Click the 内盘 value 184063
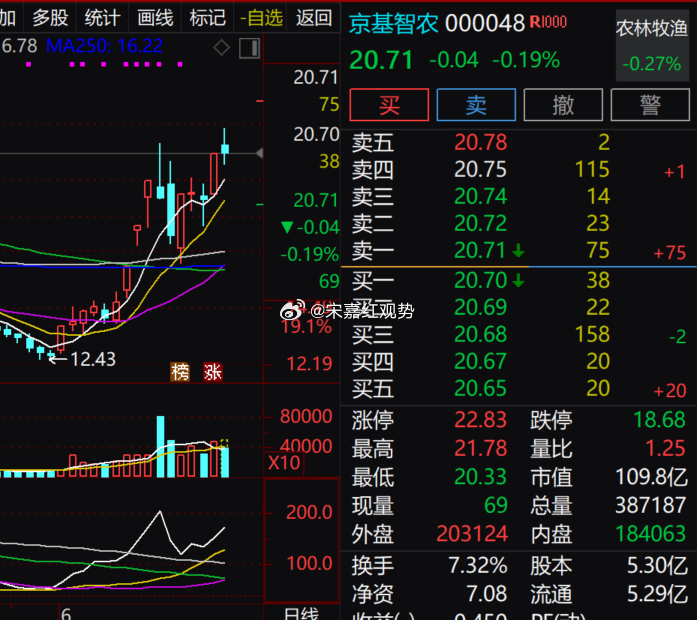Viewport: 697px width, 620px height. point(650,534)
